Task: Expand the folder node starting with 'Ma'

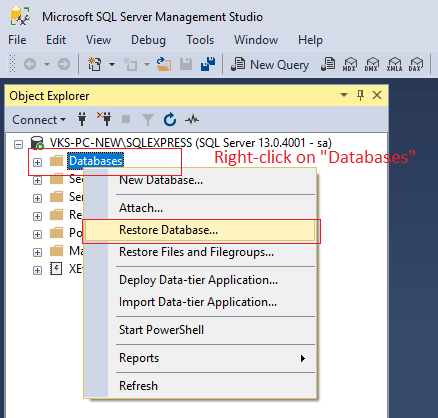Action: [37, 252]
